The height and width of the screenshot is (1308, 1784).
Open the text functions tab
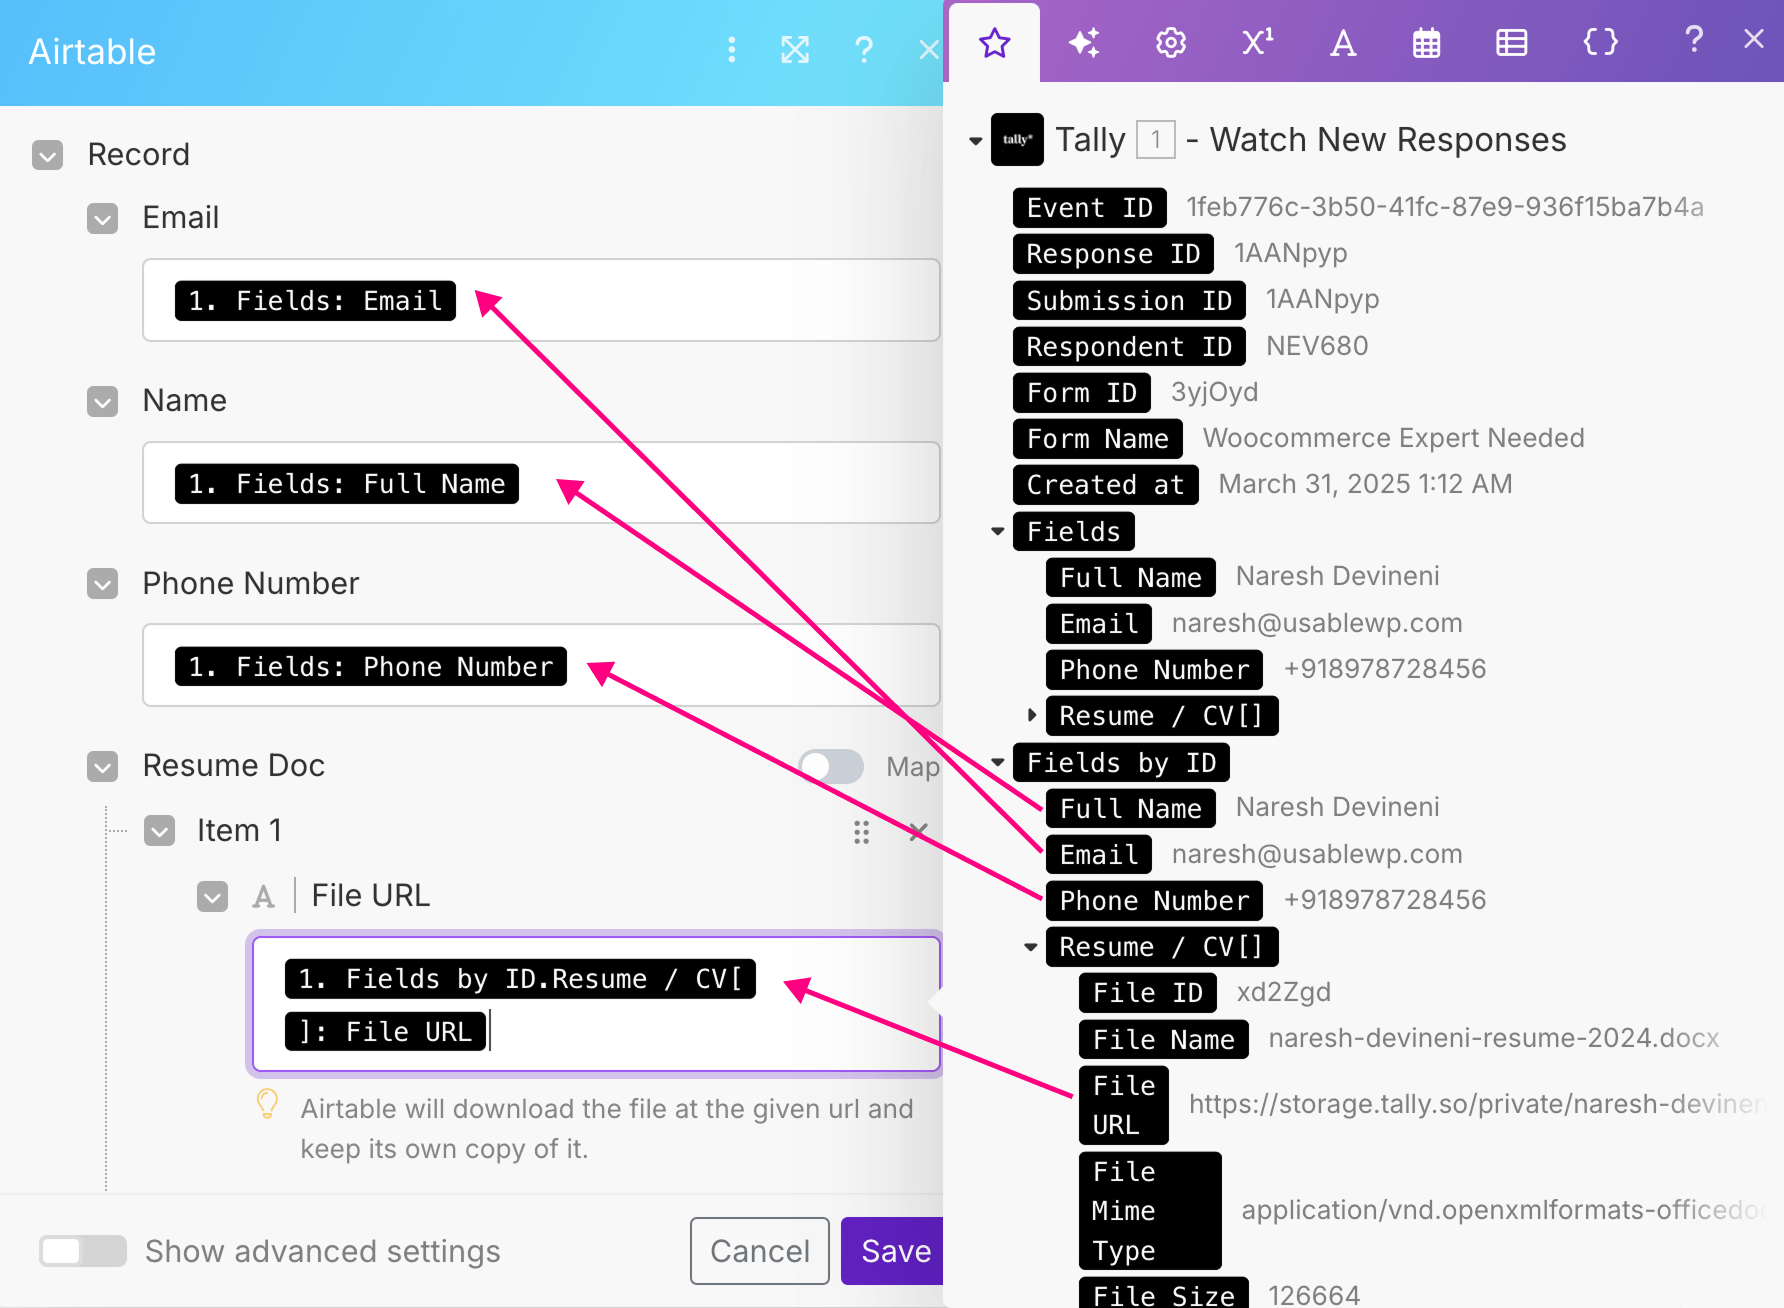click(x=1343, y=43)
